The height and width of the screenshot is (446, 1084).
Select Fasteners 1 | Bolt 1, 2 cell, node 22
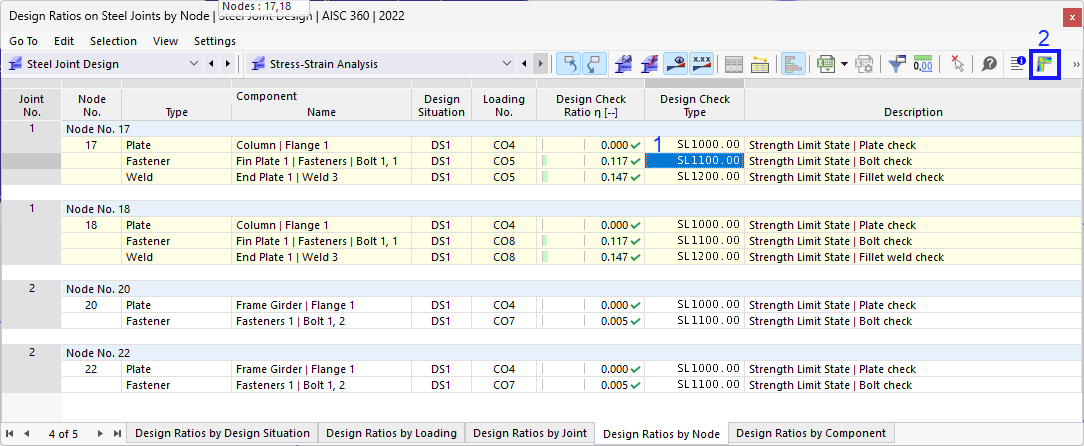click(321, 385)
